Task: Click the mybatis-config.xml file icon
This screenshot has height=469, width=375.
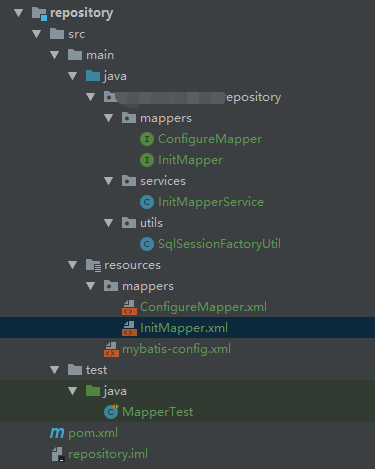Action: pos(111,349)
